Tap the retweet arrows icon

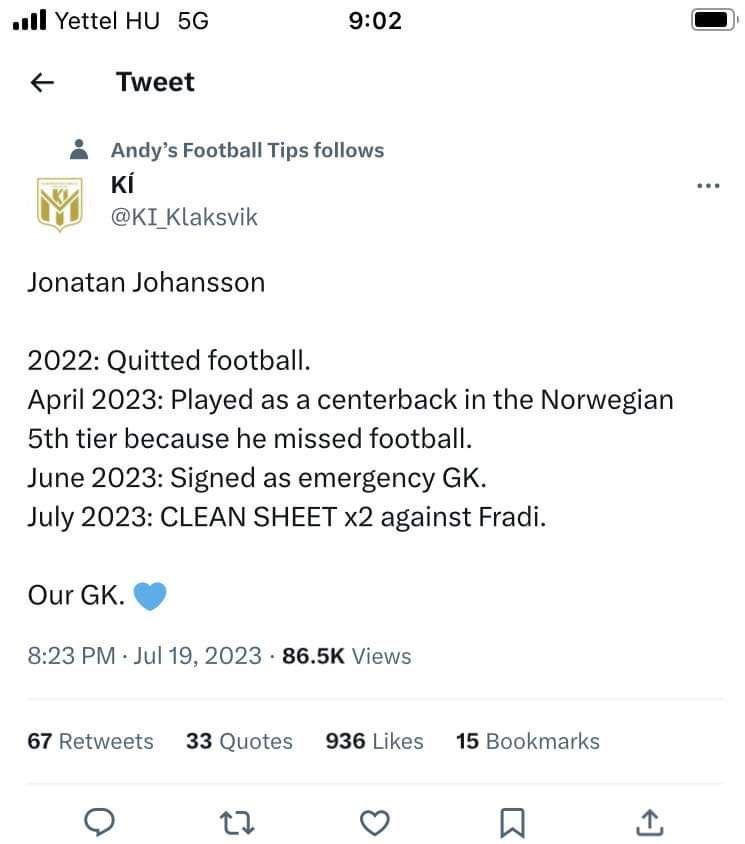tap(237, 822)
